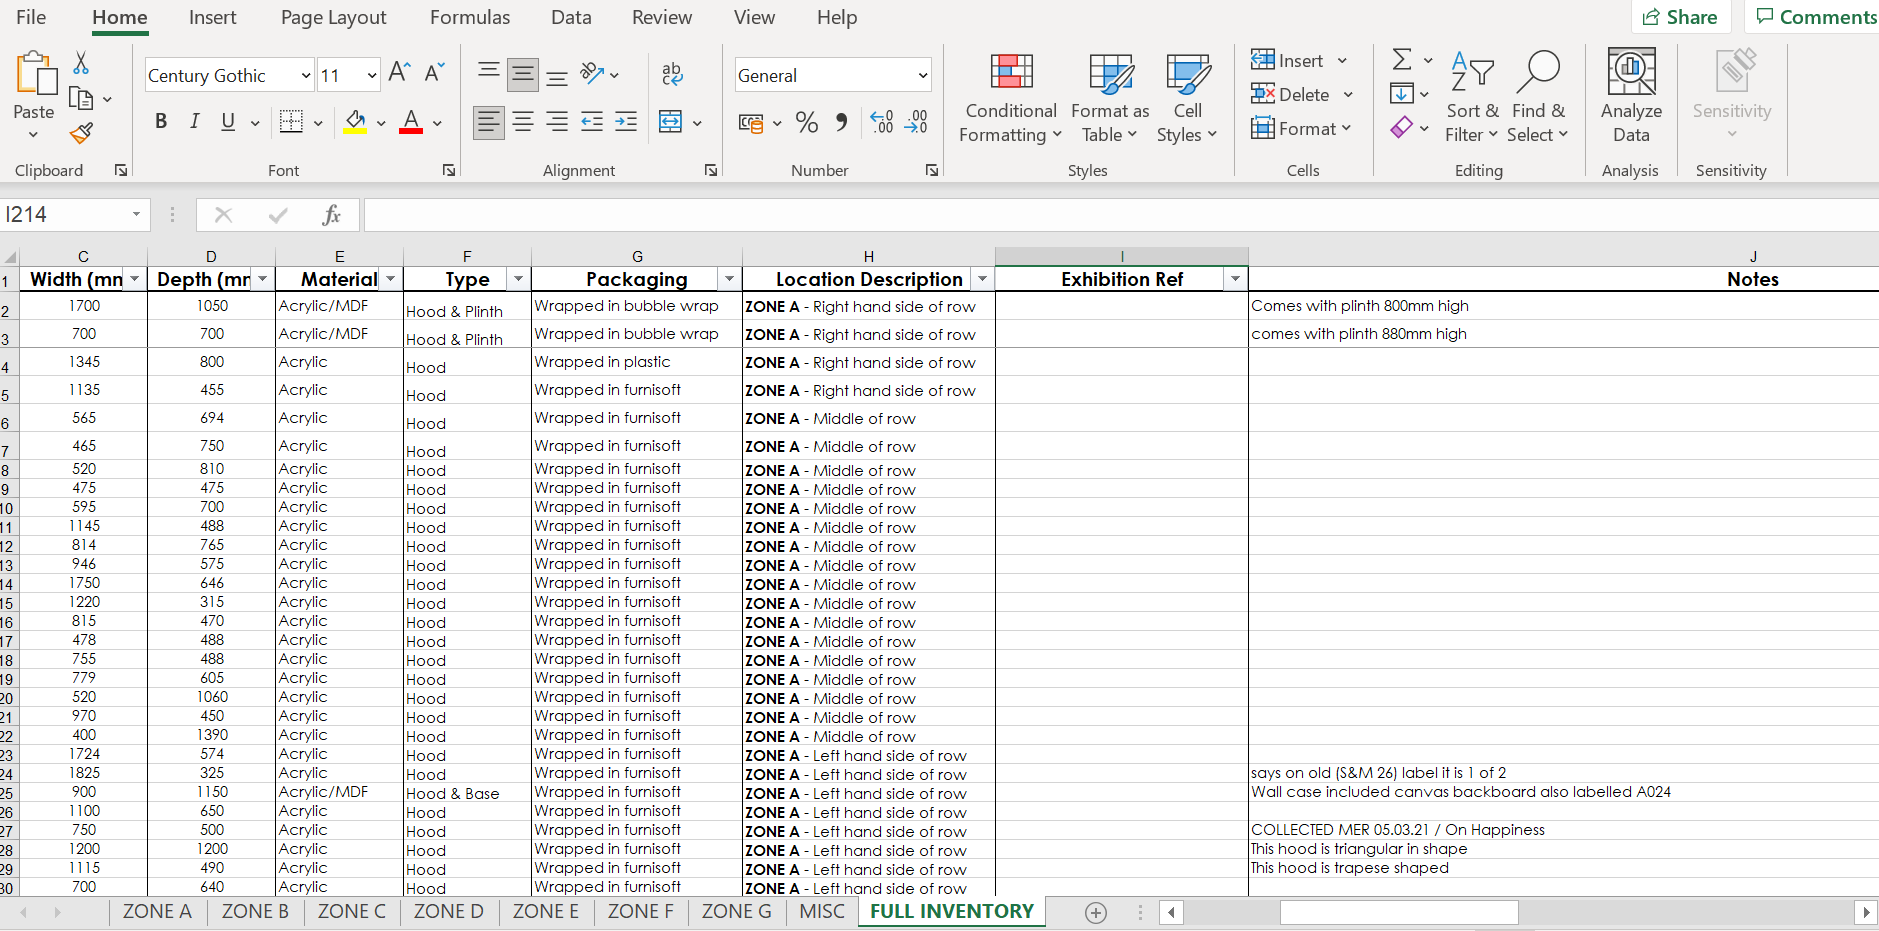
Task: Open the General number format dropdown
Action: click(x=922, y=76)
